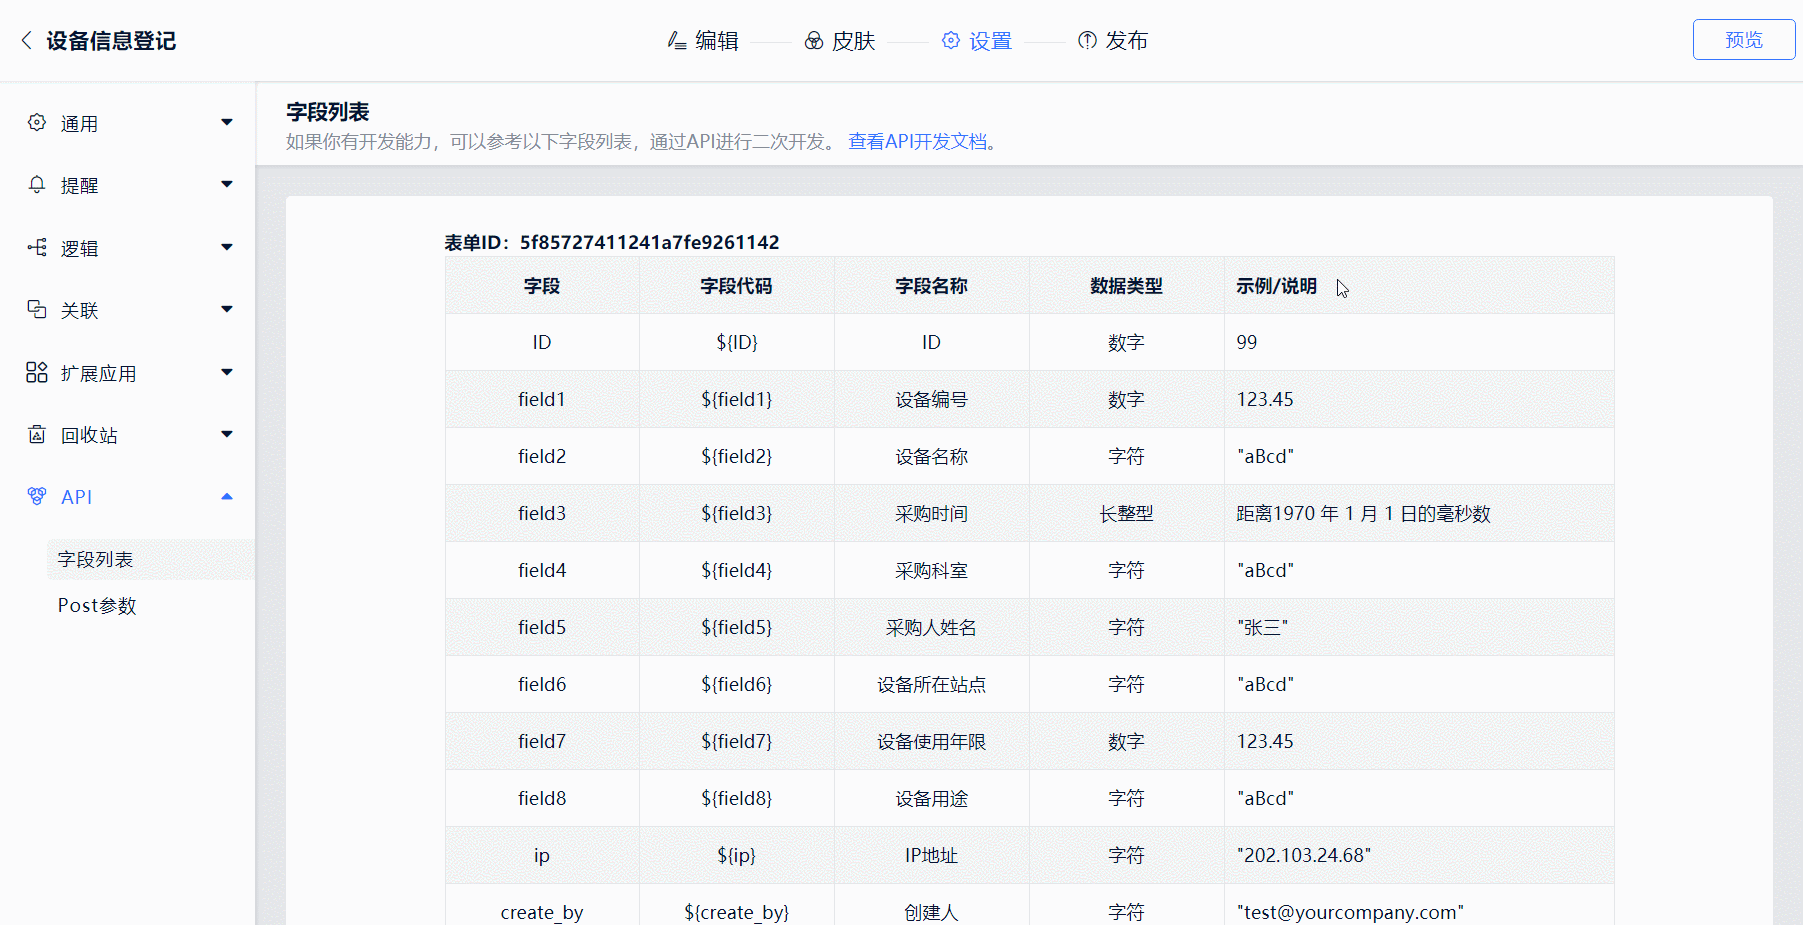Image resolution: width=1803 pixels, height=925 pixels.
Task: Click the 通用 gear icon in sidebar
Action: pyautogui.click(x=37, y=123)
